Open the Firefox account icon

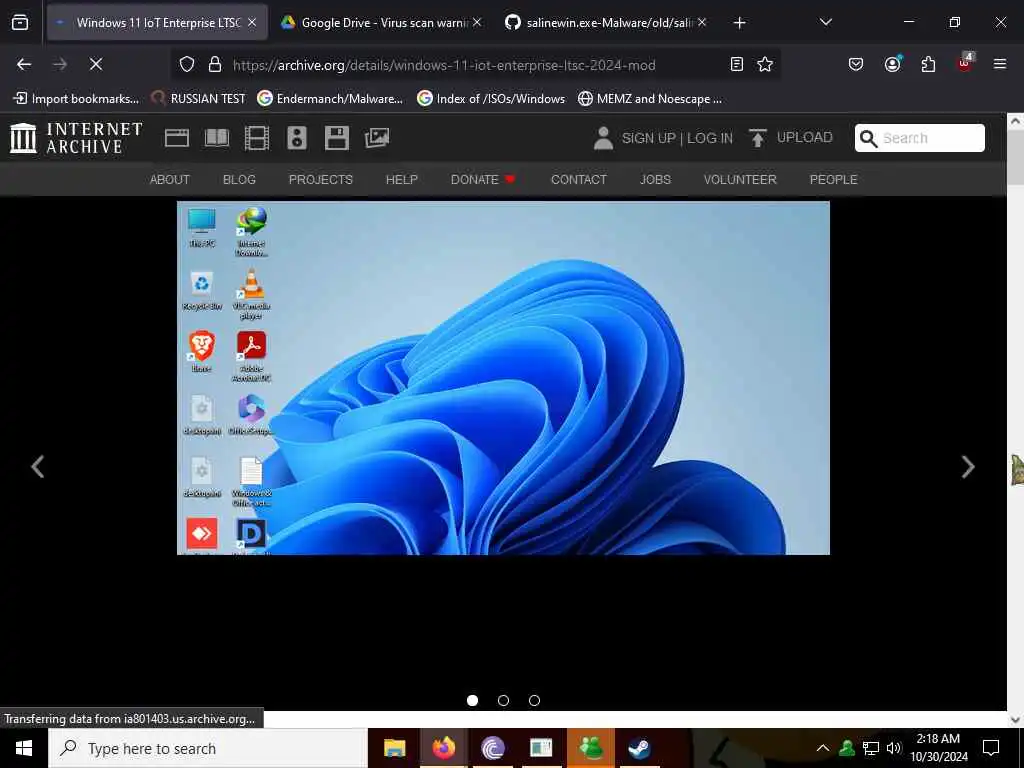[892, 63]
